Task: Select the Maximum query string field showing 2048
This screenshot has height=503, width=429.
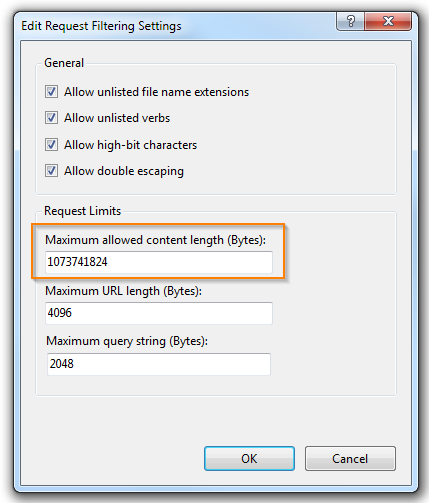Action: 159,364
